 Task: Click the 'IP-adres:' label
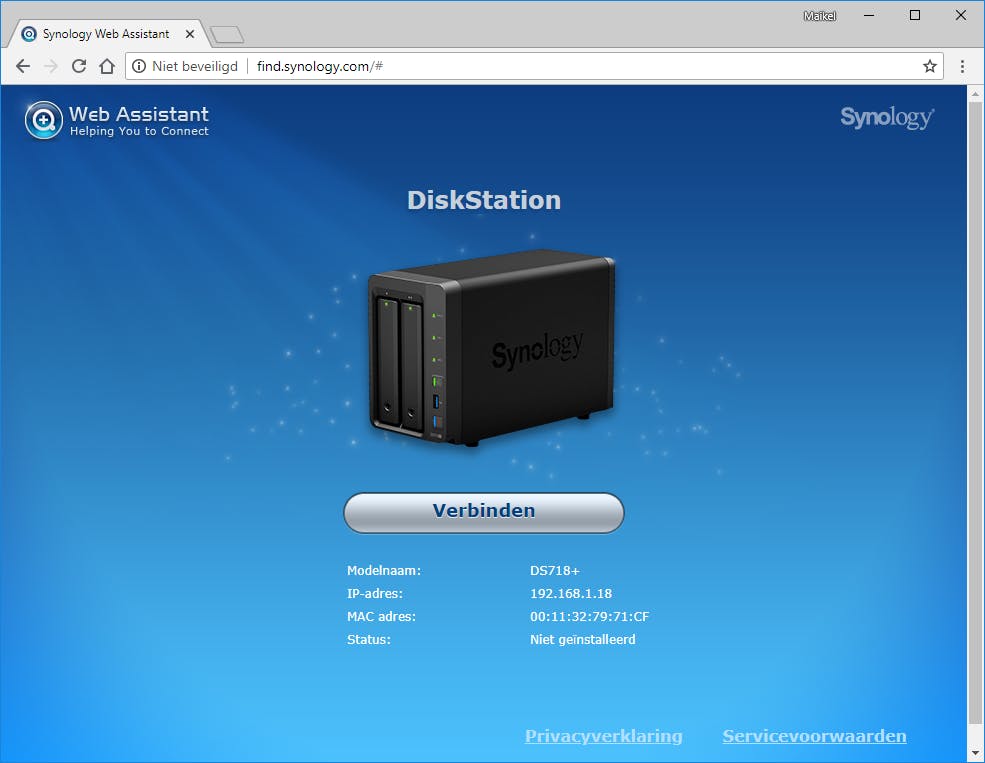pyautogui.click(x=375, y=593)
